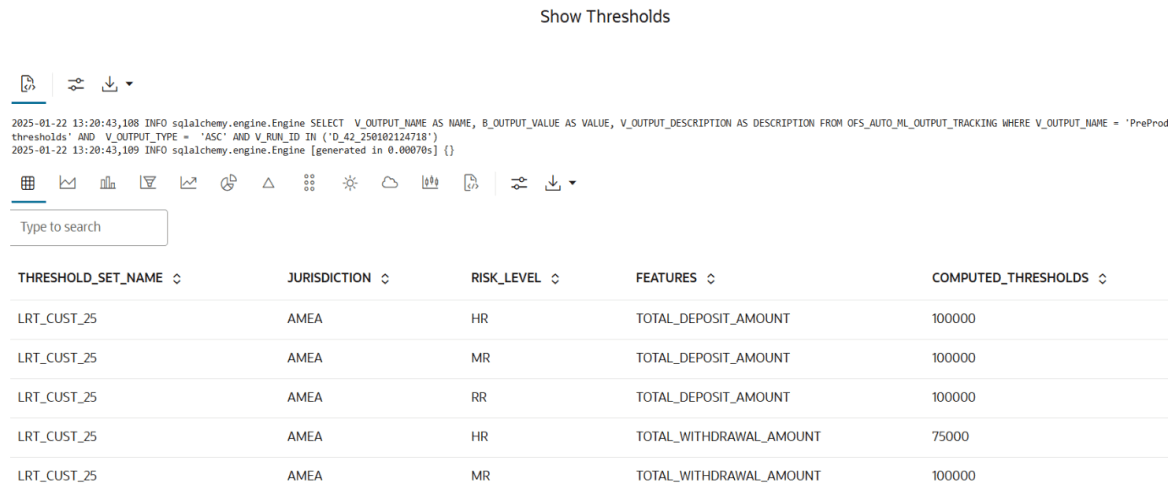The image size is (1173, 498).
Task: Click TOTAL_WITHDRAWAL_AMOUNT in the MR row
Action: click(729, 476)
